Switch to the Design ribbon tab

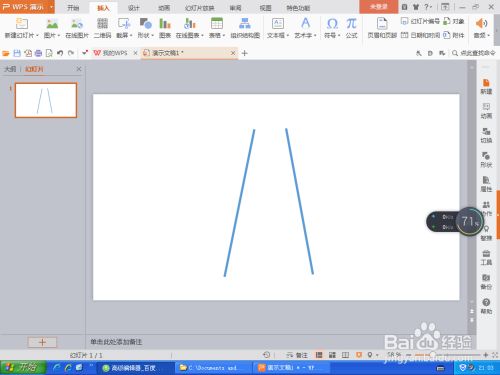pyautogui.click(x=134, y=8)
